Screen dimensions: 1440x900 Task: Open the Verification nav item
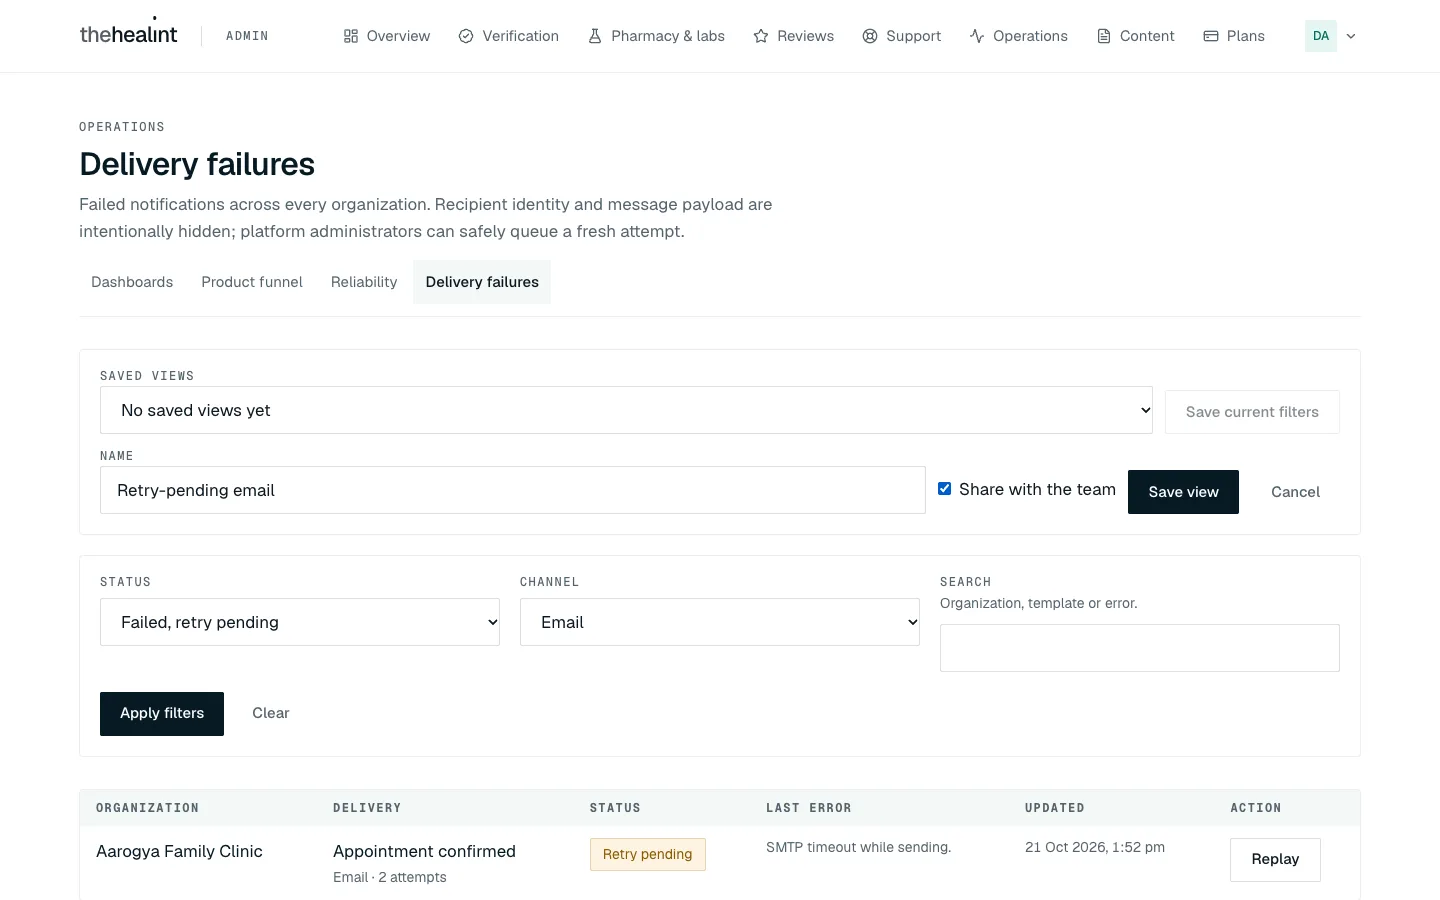click(509, 36)
